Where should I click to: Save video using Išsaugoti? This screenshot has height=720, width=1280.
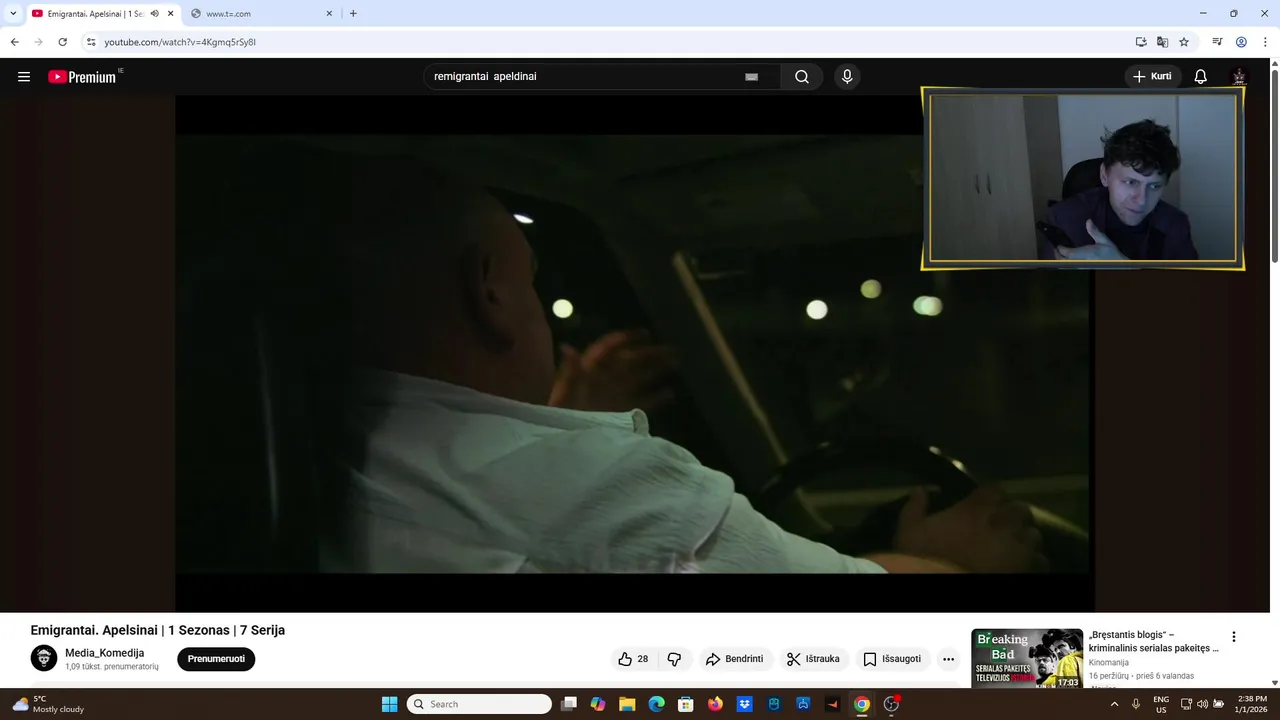[x=892, y=659]
